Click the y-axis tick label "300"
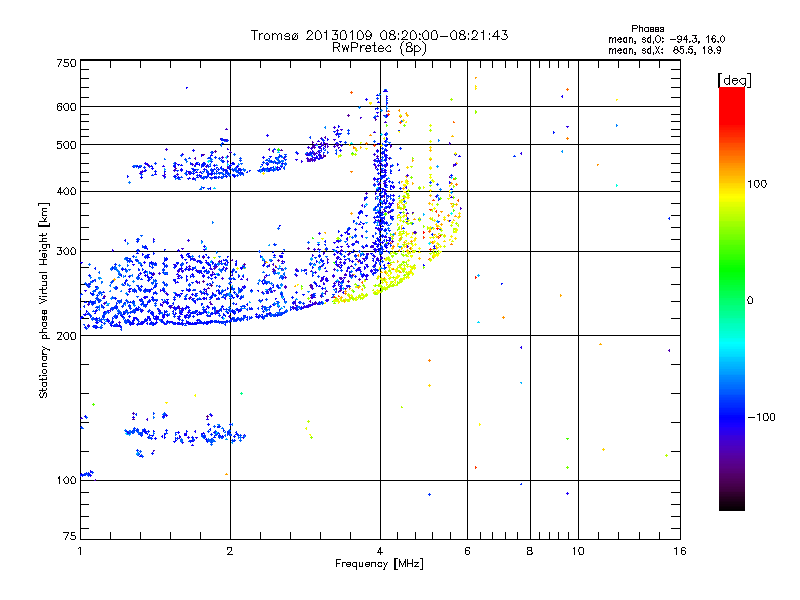Image resolution: width=800 pixels, height=600 pixels. point(66,251)
